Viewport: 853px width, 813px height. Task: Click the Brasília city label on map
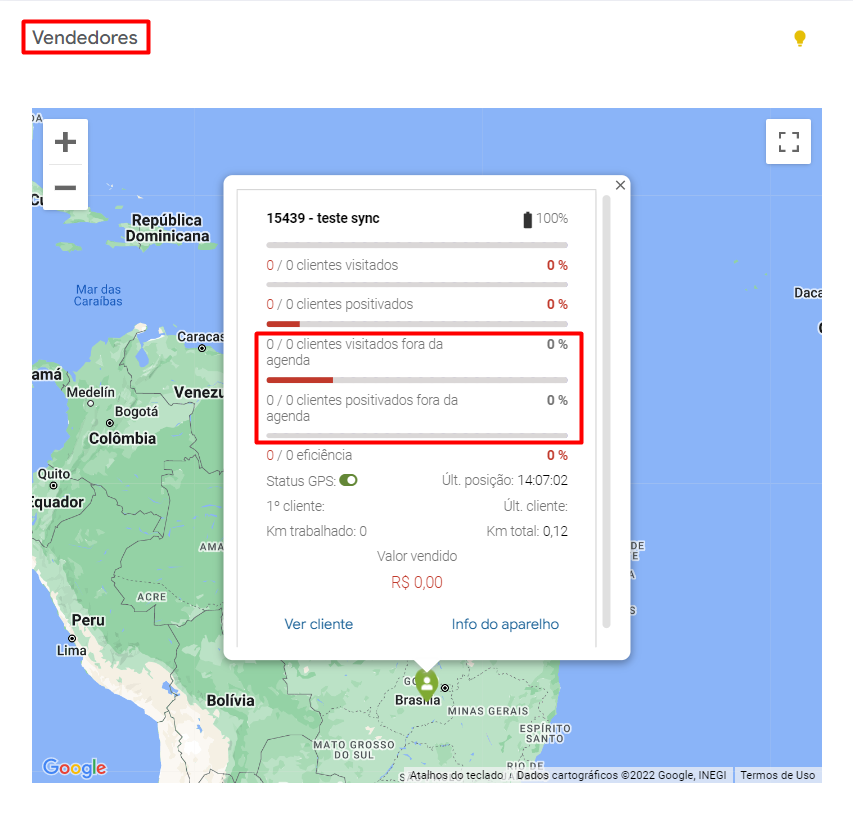pos(417,700)
